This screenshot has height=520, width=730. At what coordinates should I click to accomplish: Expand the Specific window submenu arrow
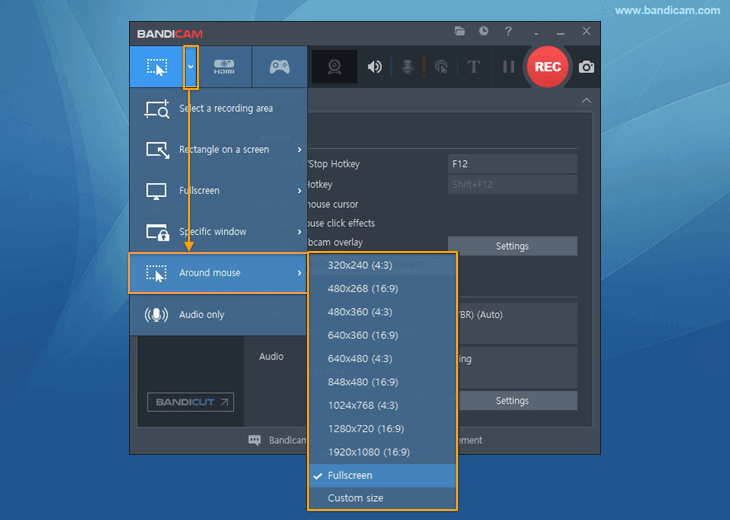pos(299,231)
